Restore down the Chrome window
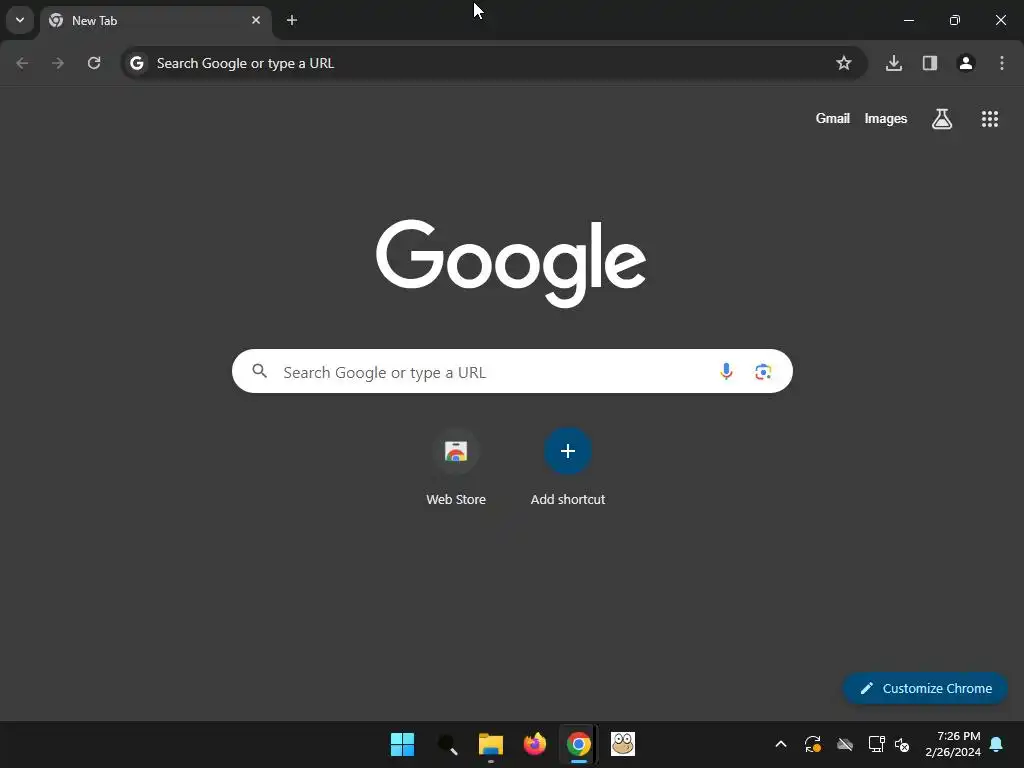1024x768 pixels. point(955,20)
